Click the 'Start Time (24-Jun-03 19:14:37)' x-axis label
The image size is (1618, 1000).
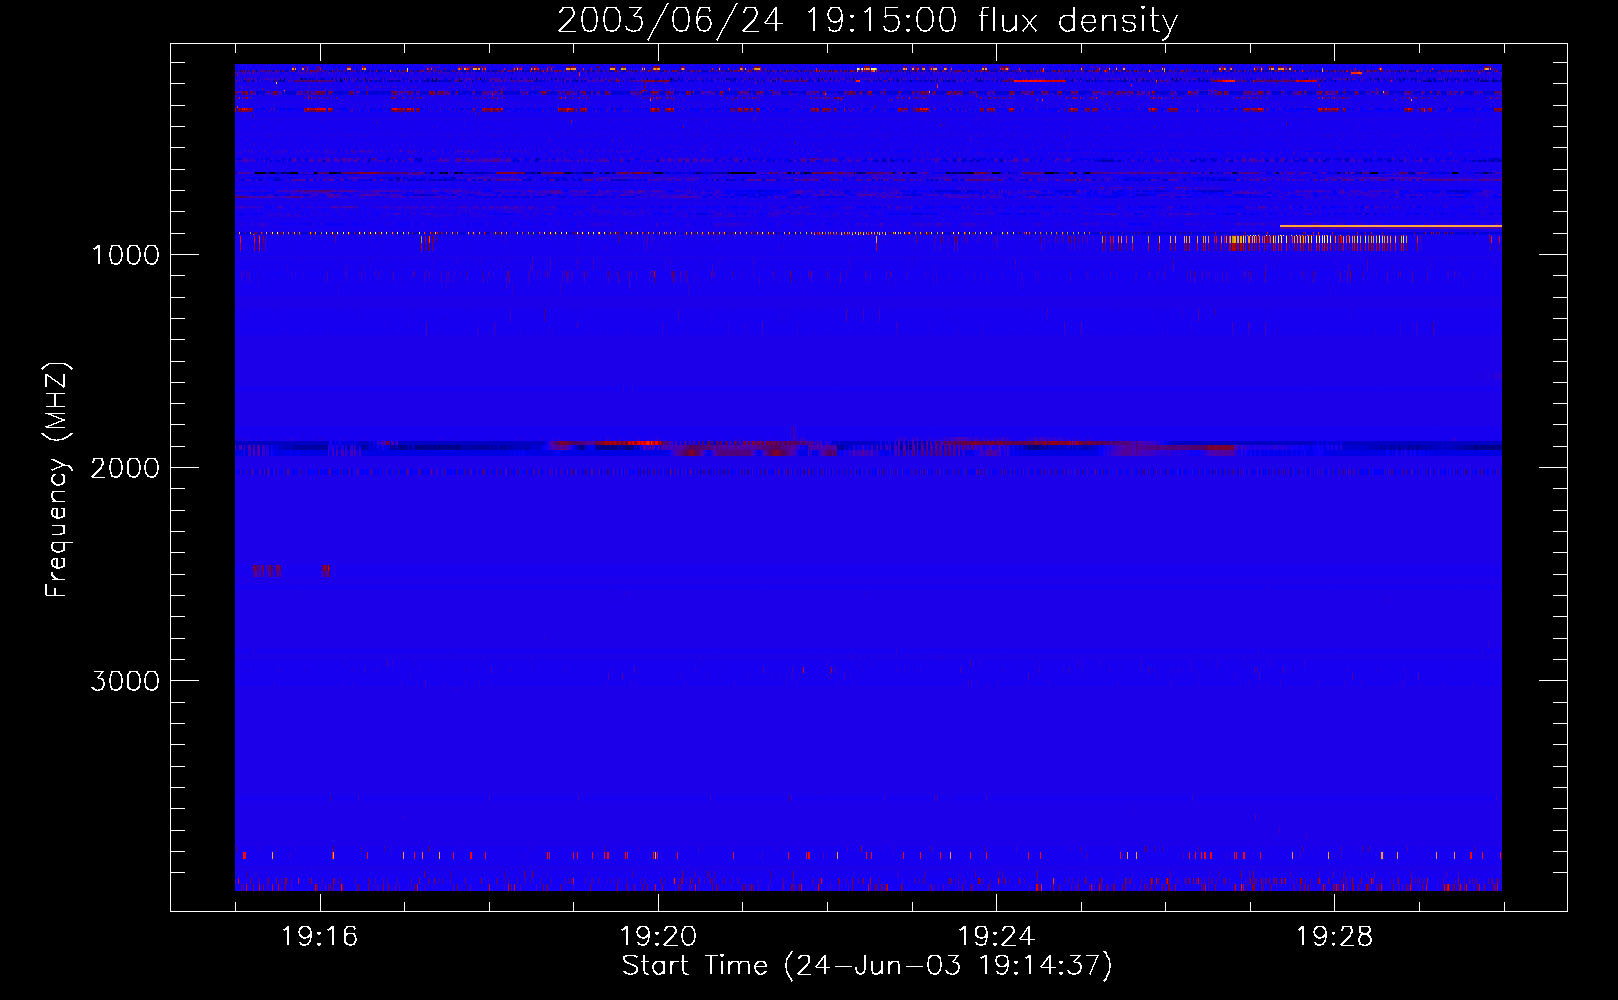[867, 966]
